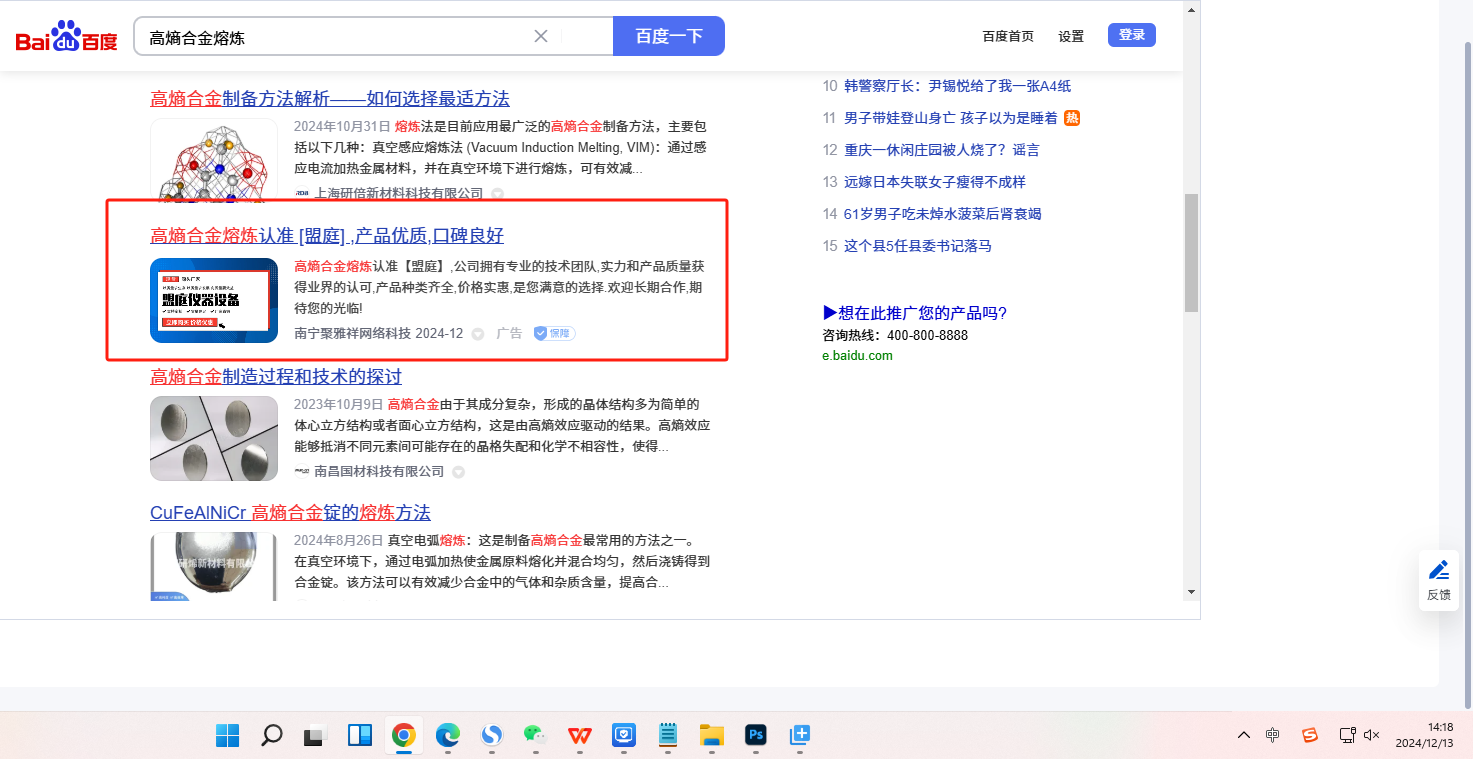The image size is (1473, 759).
Task: Open result 高熵合金制造过程和技术的探讨
Action: coord(276,377)
